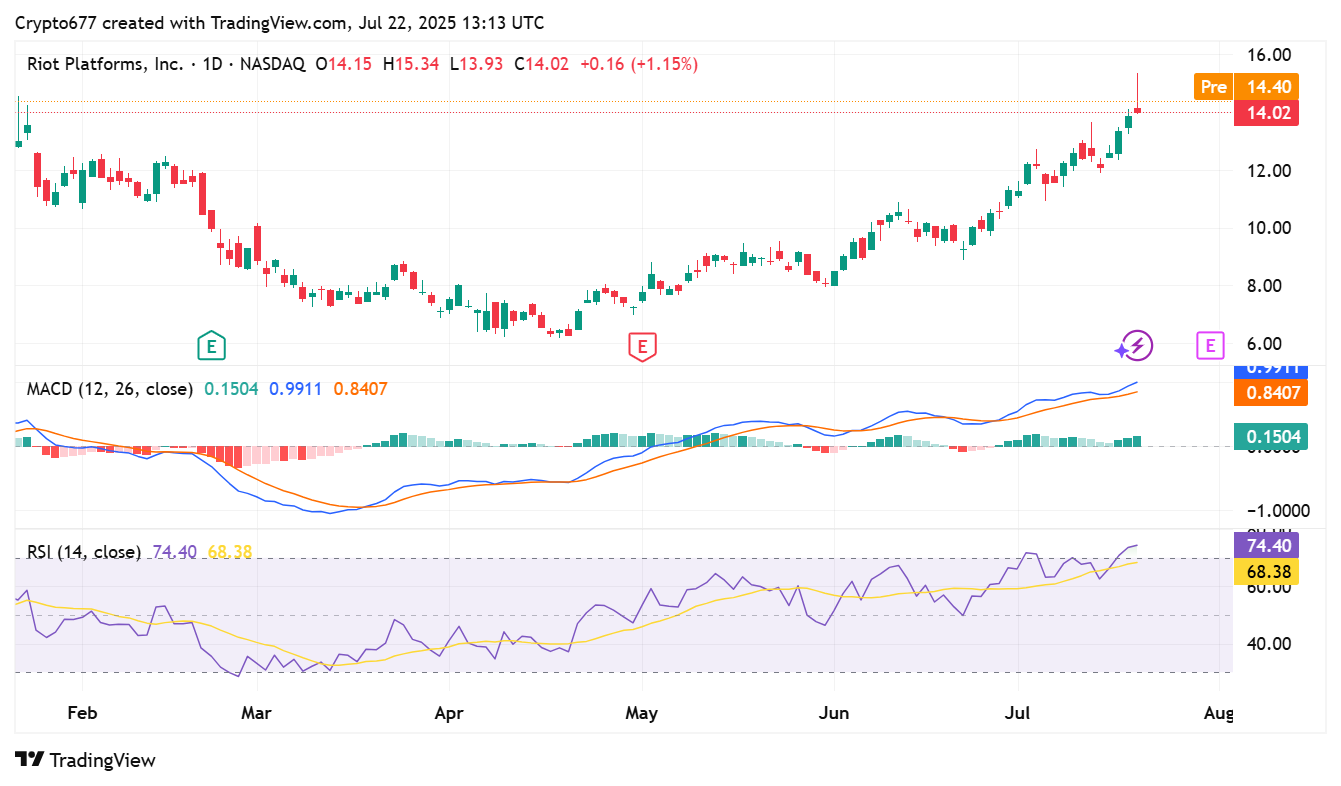Click the May label on time axis
The height and width of the screenshot is (786, 1341).
pos(641,713)
